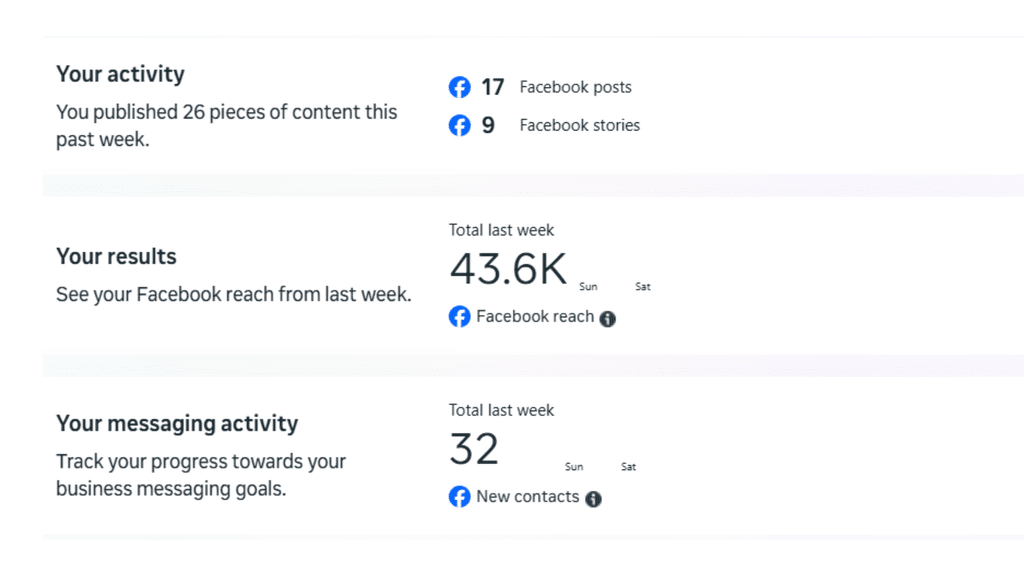The image size is (1024, 576).
Task: Click the Facebook icon next to New contacts
Action: (459, 497)
